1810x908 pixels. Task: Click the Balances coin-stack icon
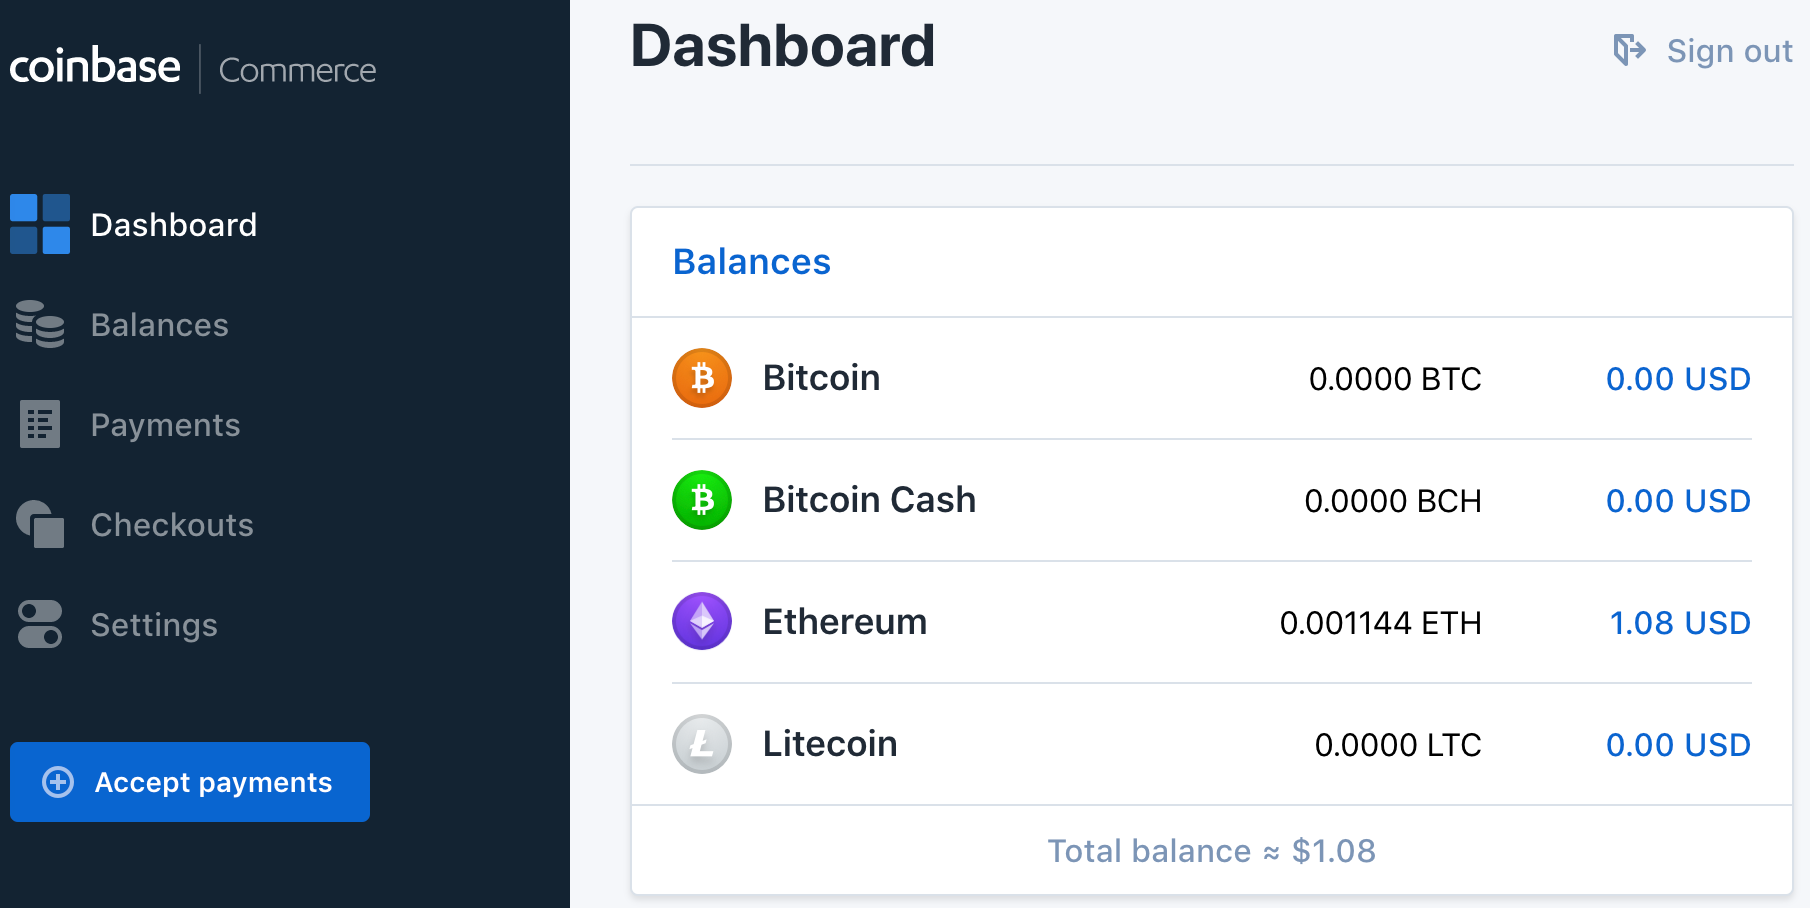39,324
